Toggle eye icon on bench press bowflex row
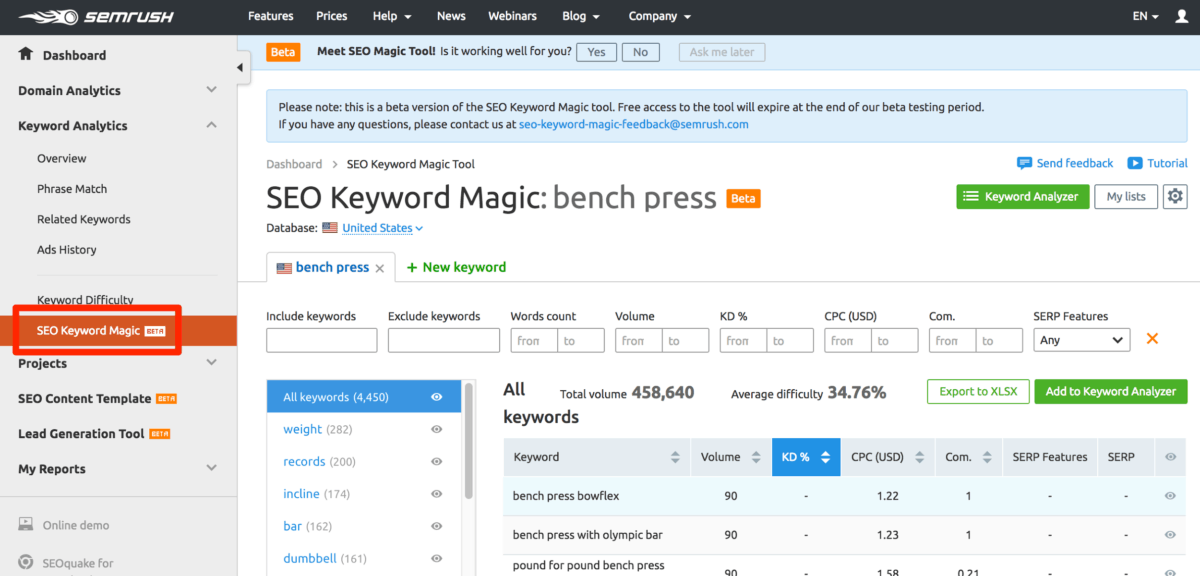1200x576 pixels. pos(1171,495)
